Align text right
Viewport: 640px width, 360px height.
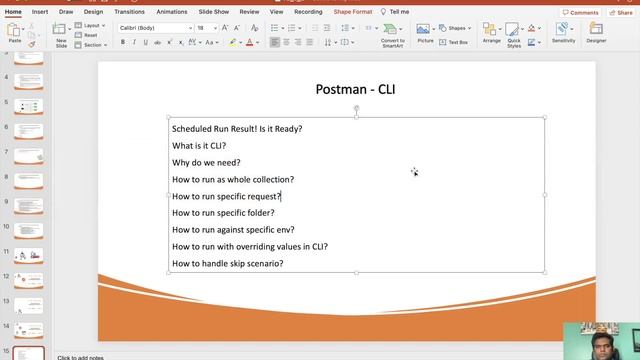[298, 42]
